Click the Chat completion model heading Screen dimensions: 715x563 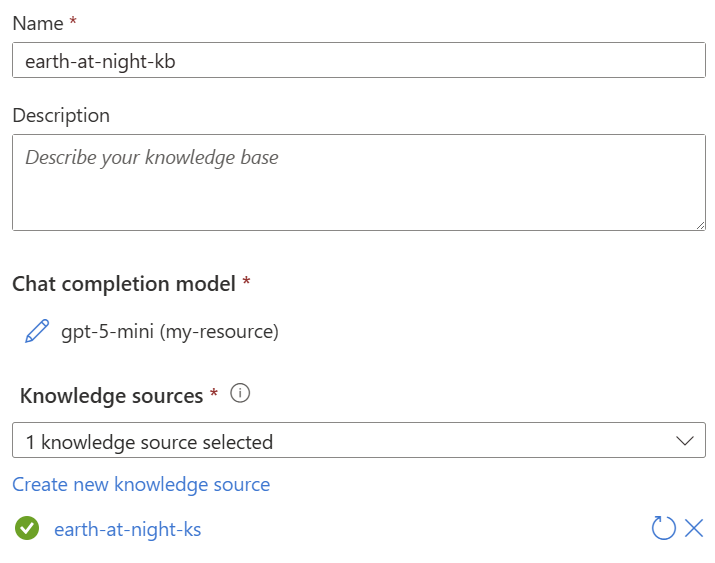(x=124, y=284)
